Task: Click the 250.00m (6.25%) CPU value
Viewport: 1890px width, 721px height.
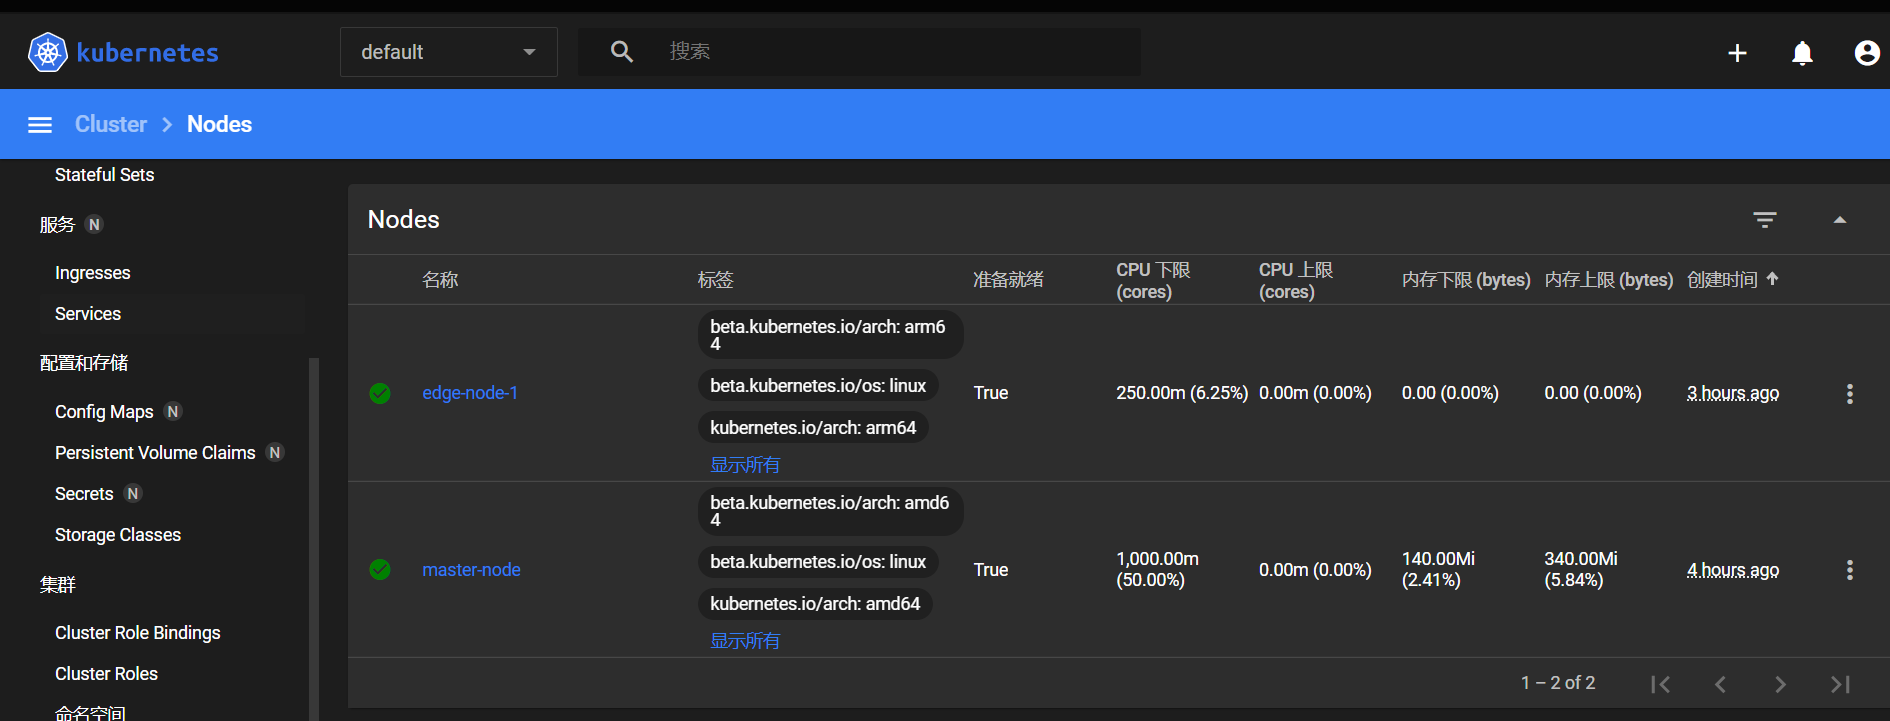Action: [x=1182, y=393]
